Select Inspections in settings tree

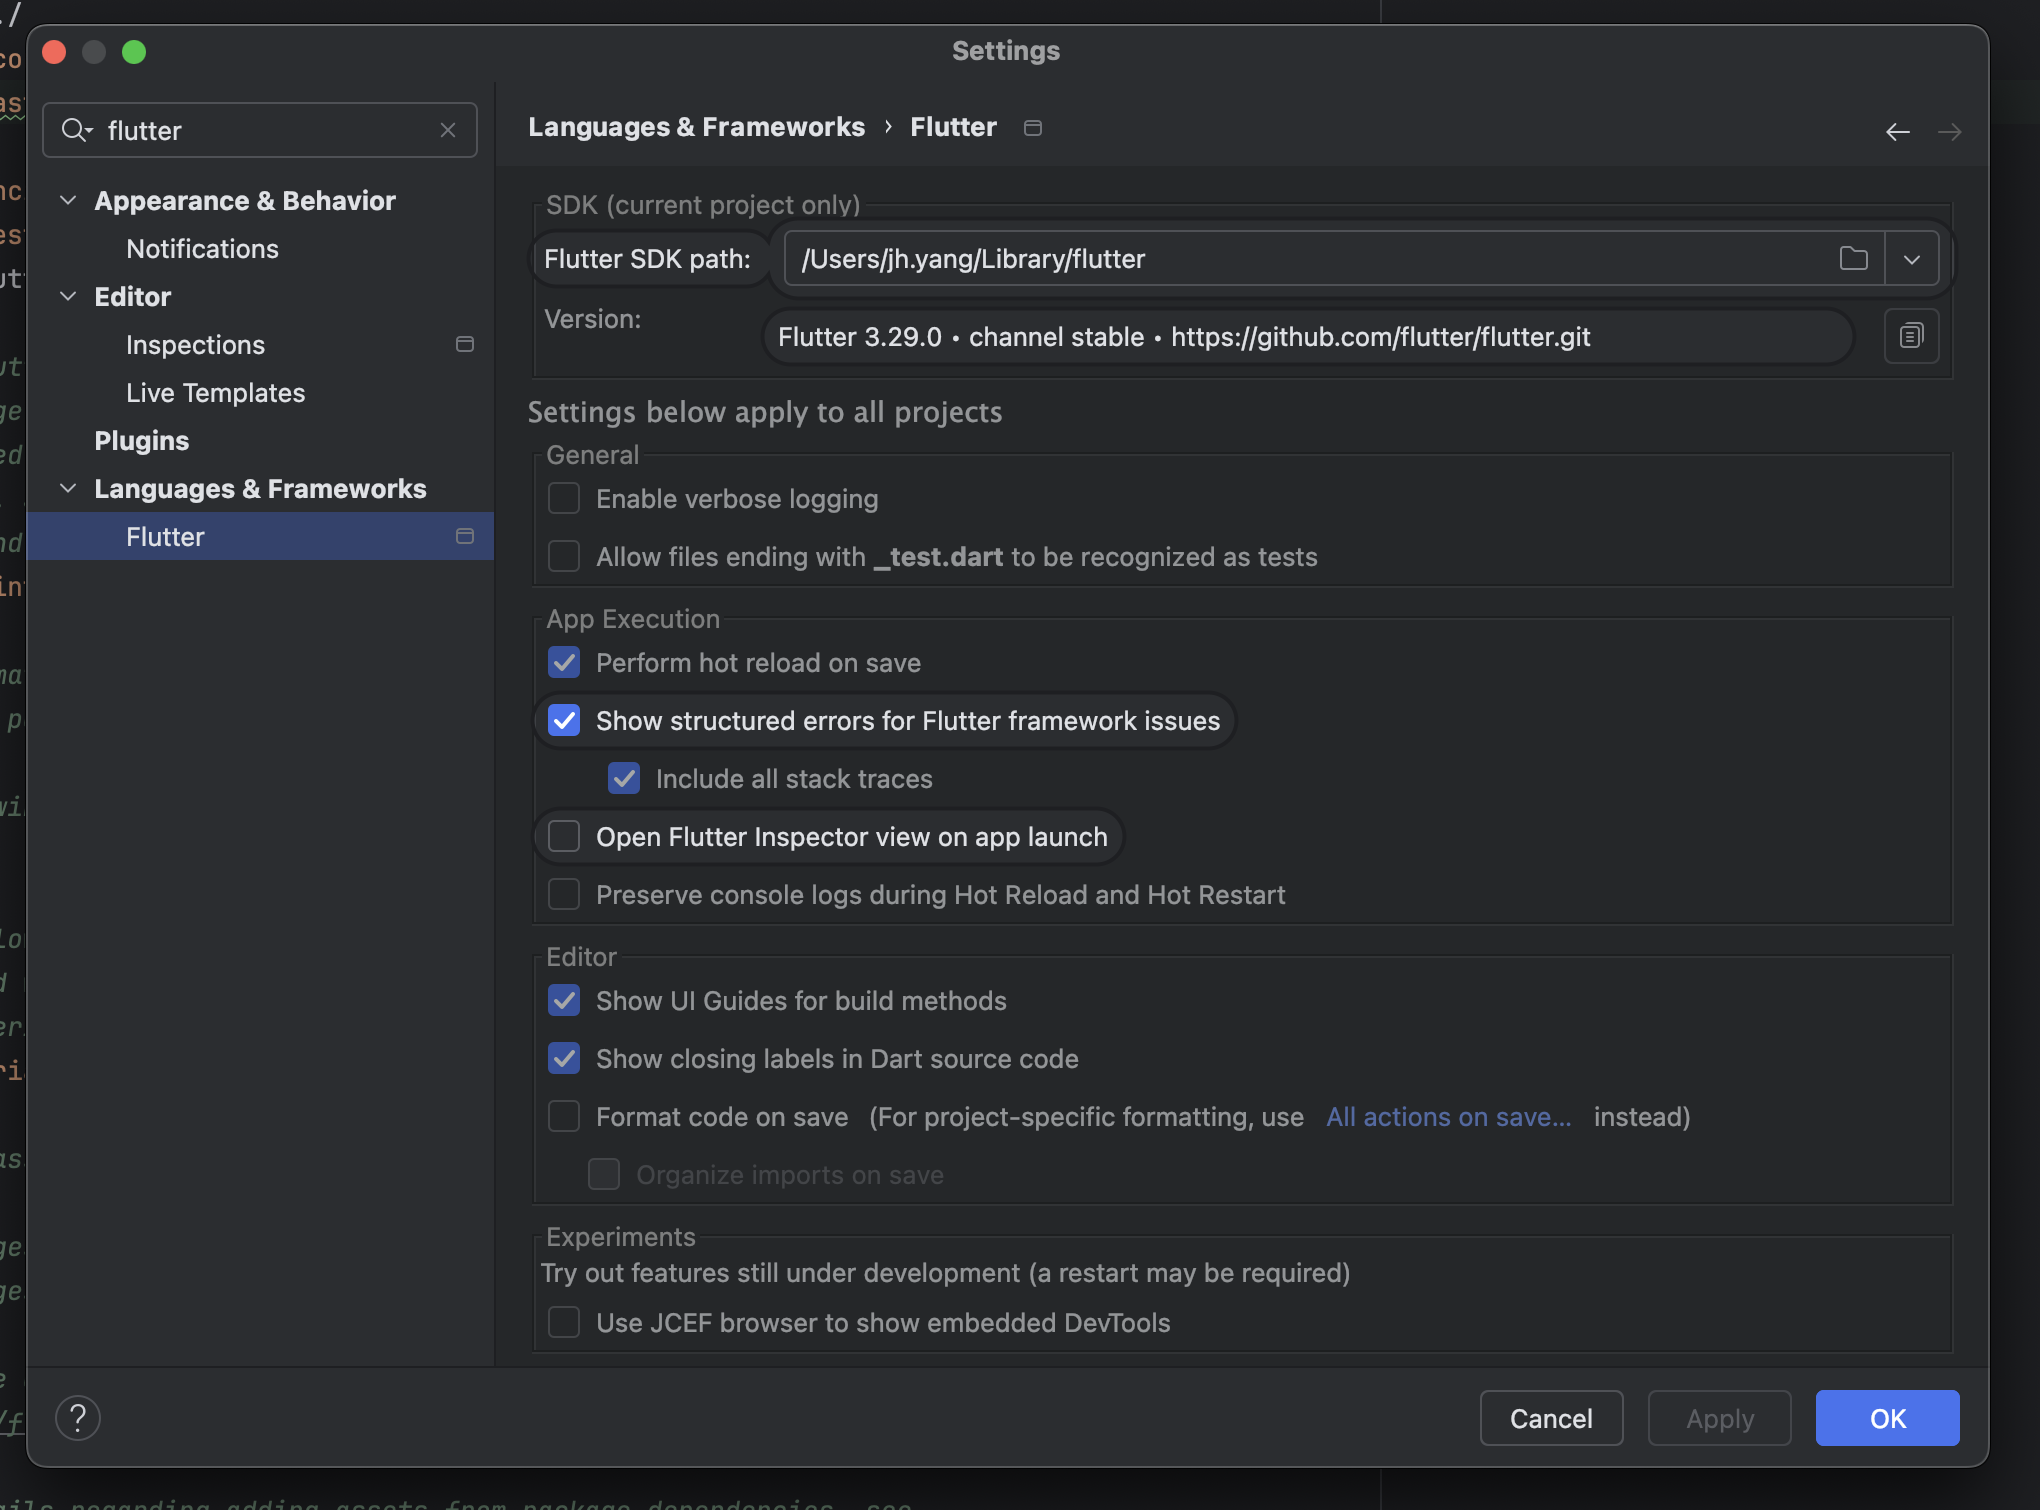point(195,344)
